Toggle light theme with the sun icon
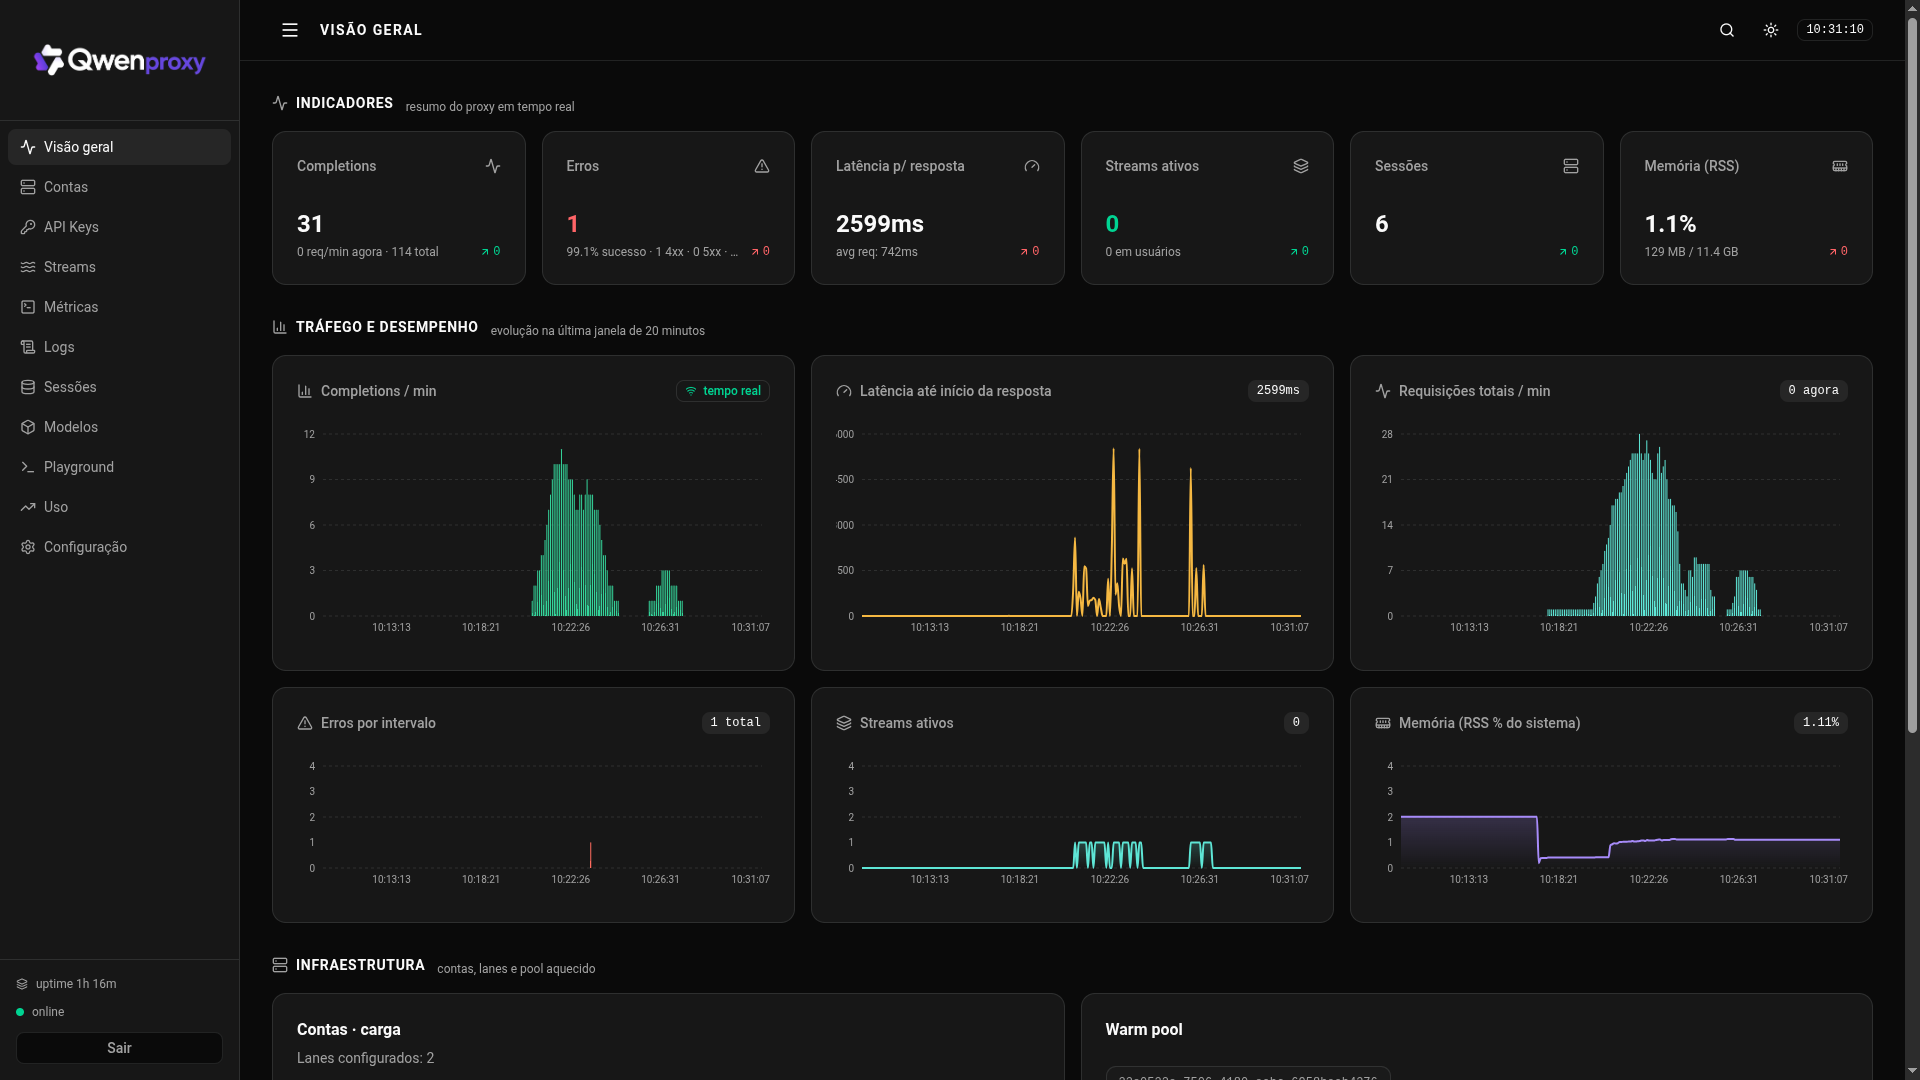The image size is (1920, 1080). pos(1771,30)
